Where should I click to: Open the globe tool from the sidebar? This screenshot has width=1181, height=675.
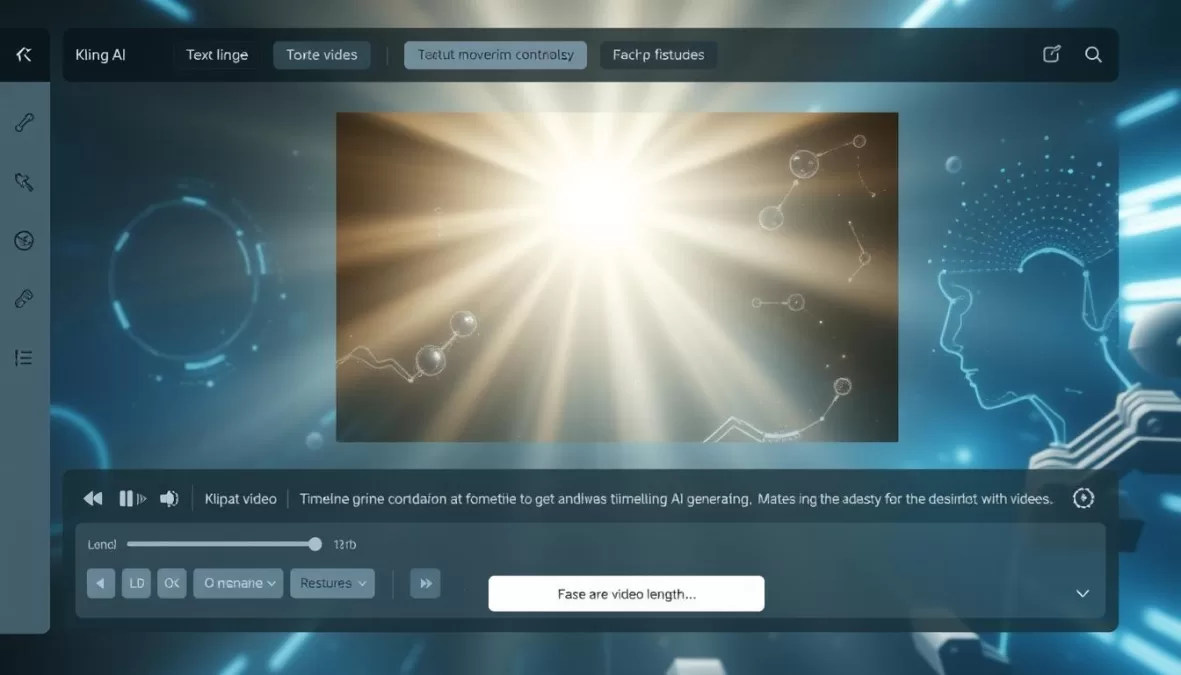coord(24,240)
